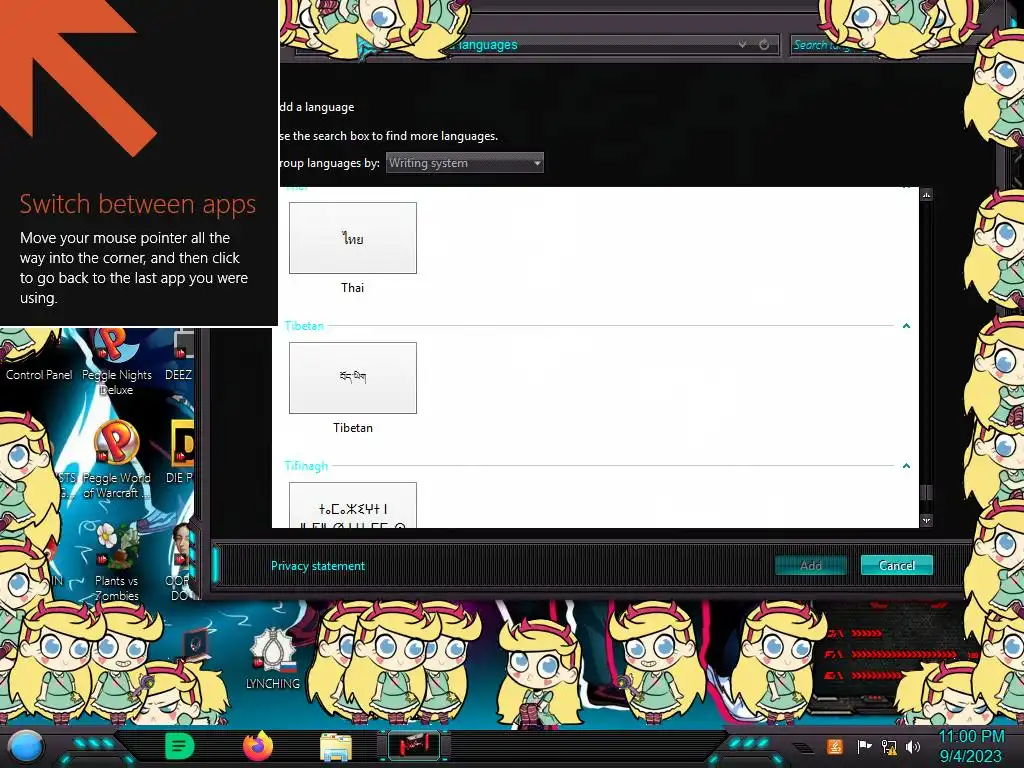Click the Control Panel desktop label

point(39,375)
